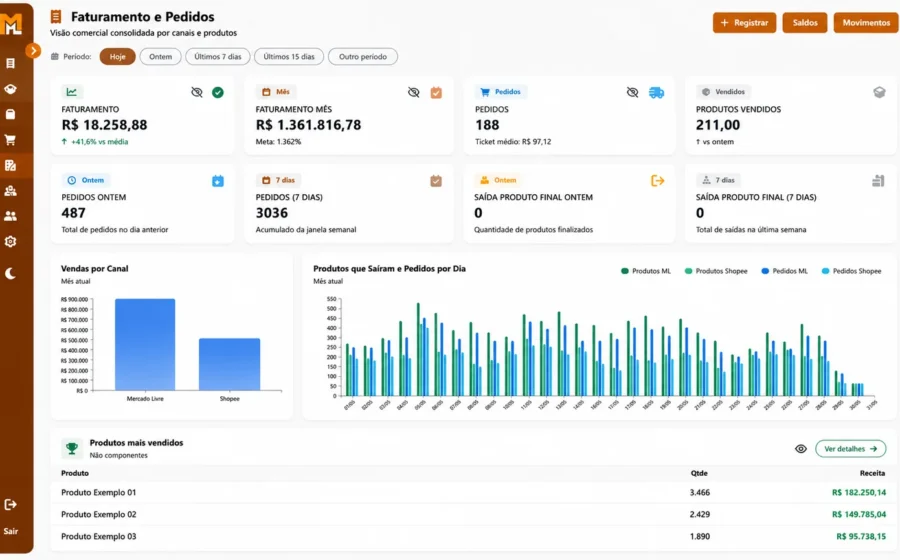Viewport: 900px width, 560px height.
Task: Select the Últimos 7 dias period
Action: 218,57
